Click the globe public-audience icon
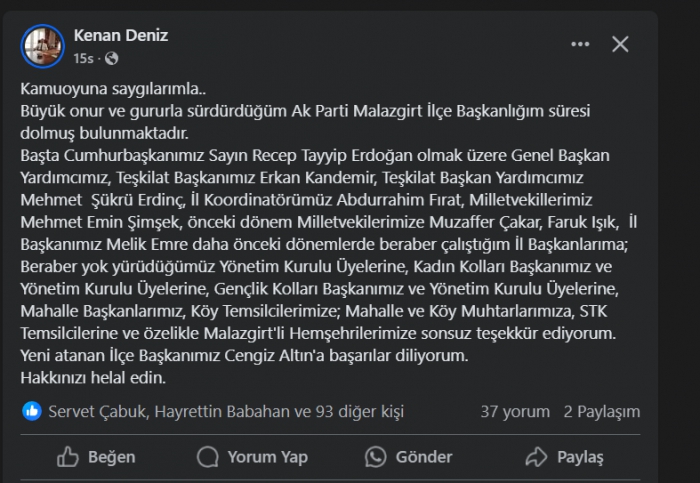 click(111, 58)
